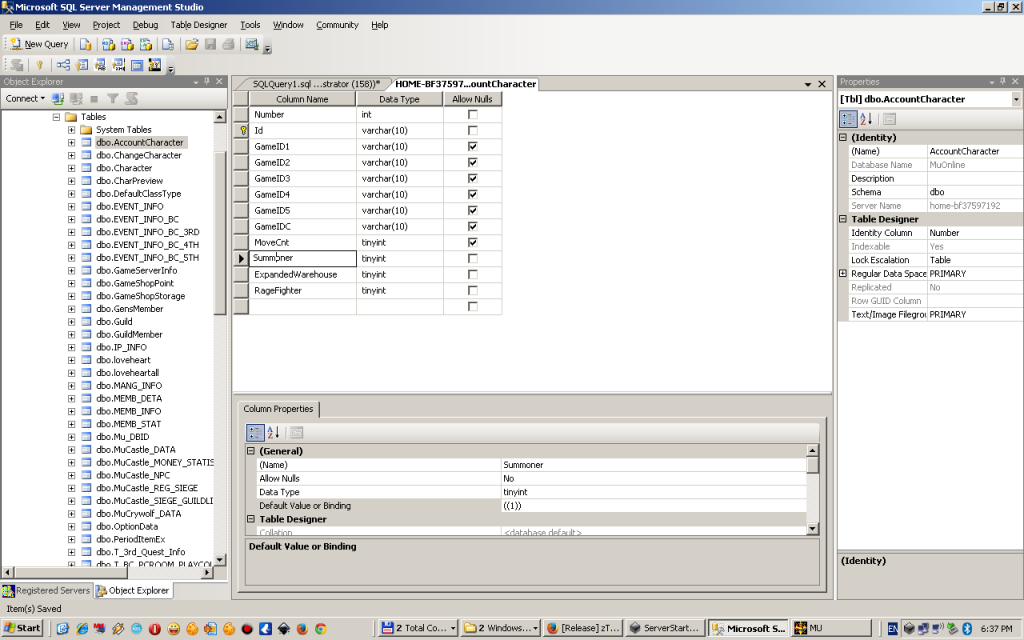Click the Set Primary Key icon
1024x640 pixels.
(x=40, y=65)
